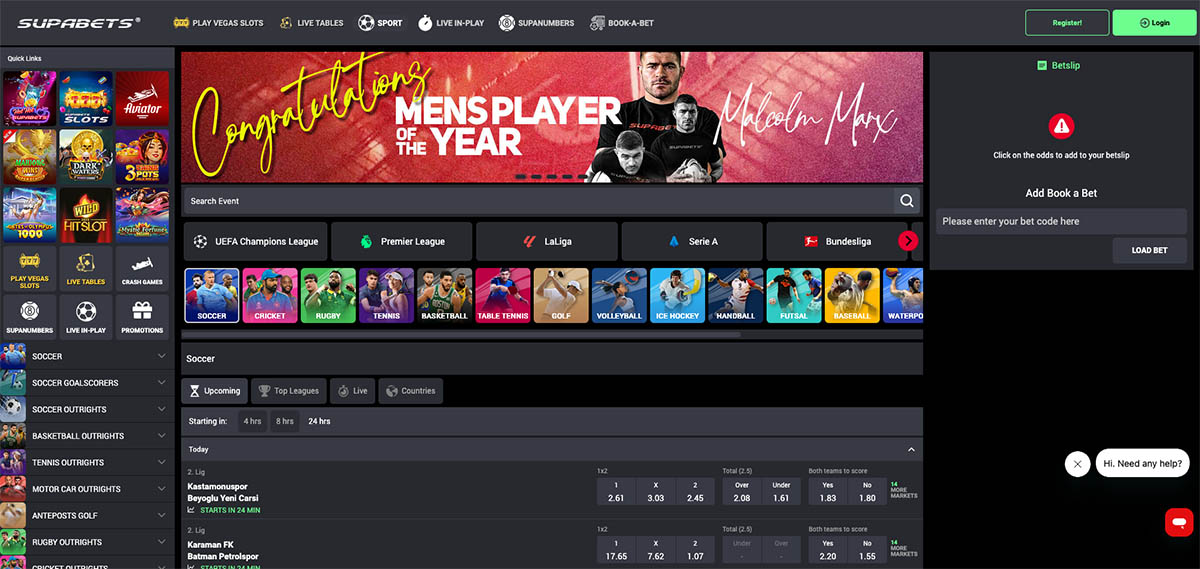The height and width of the screenshot is (569, 1200).
Task: Click red arrow to show more leagues
Action: (x=908, y=241)
